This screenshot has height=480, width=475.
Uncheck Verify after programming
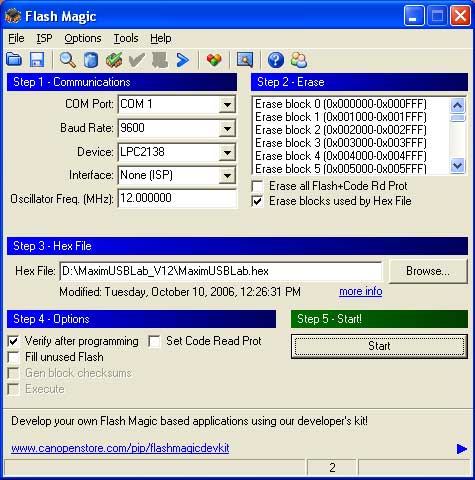[x=13, y=341]
